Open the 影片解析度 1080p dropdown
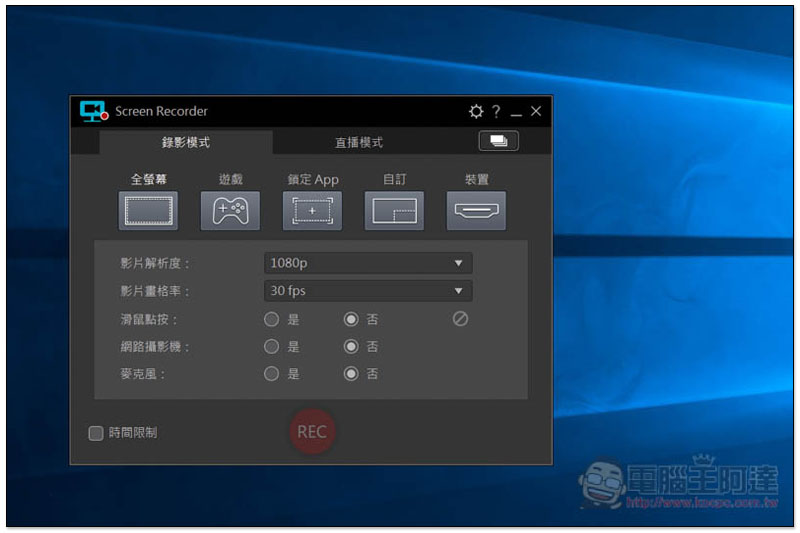800x533 pixels. tap(368, 263)
